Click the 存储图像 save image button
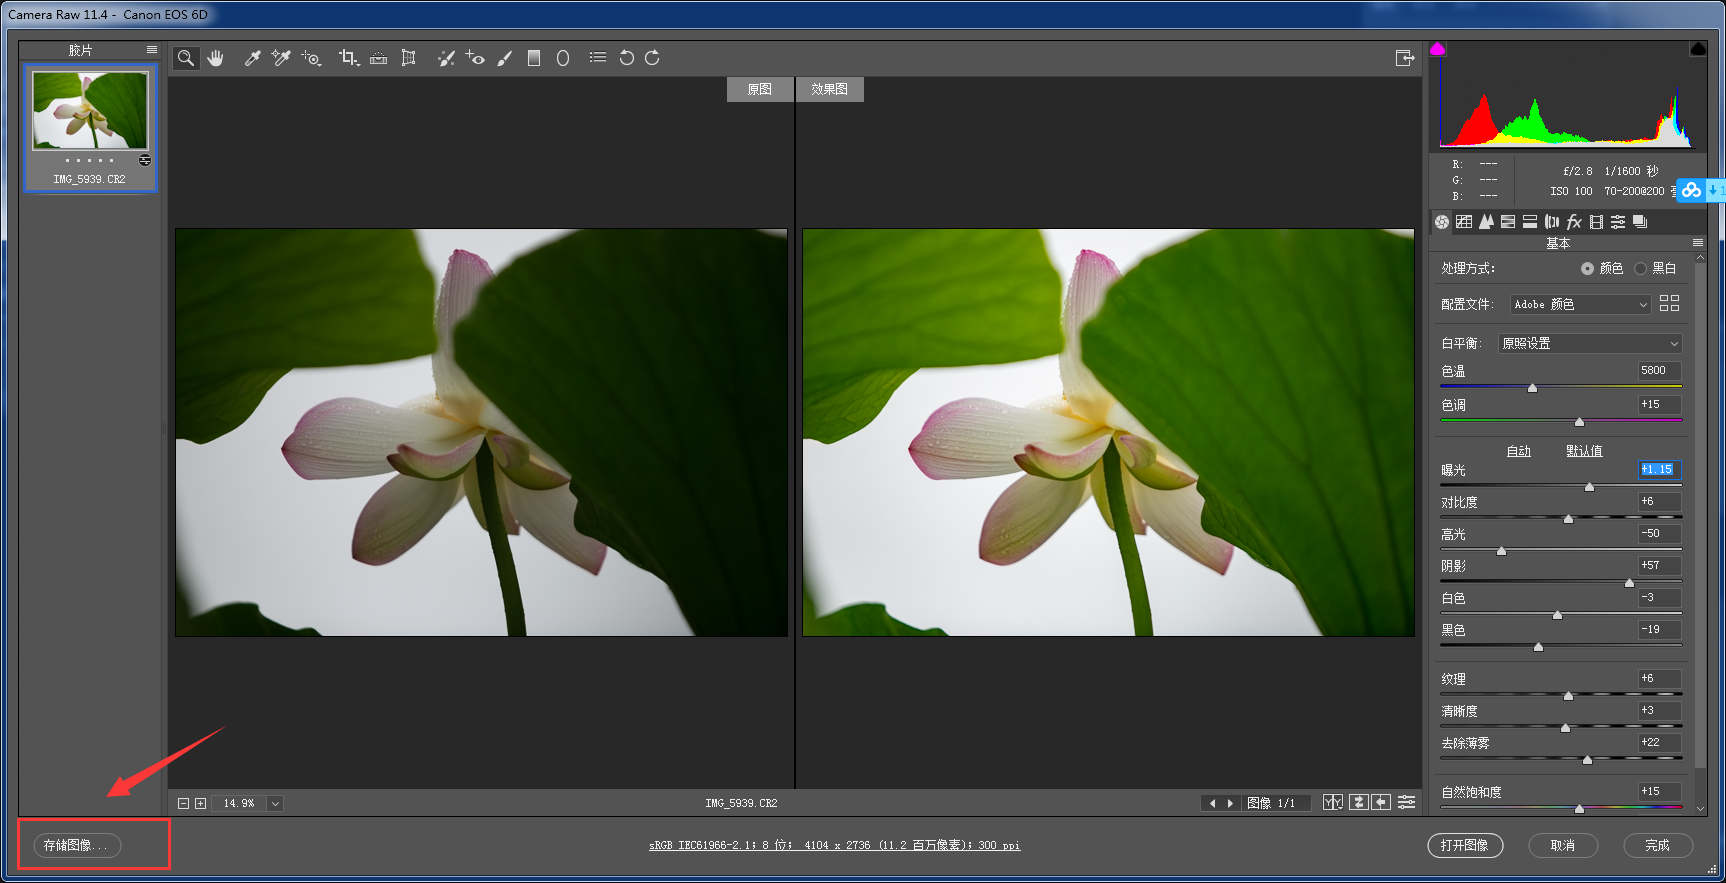The image size is (1726, 883). 77,846
